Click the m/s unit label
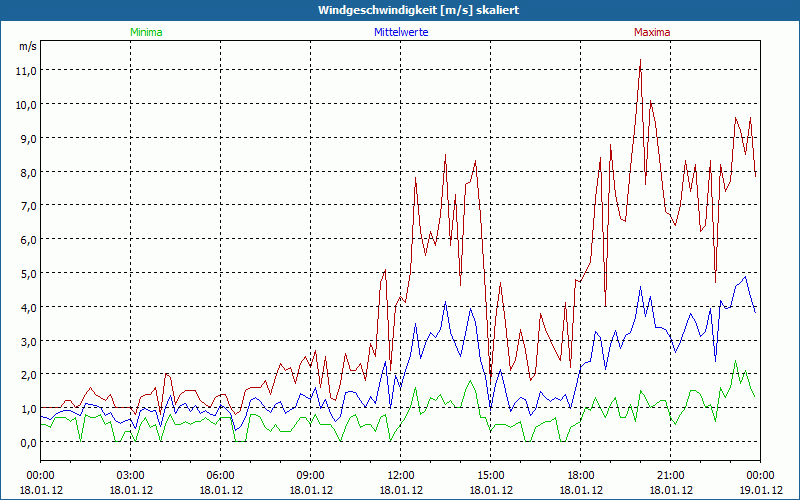 pyautogui.click(x=28, y=46)
